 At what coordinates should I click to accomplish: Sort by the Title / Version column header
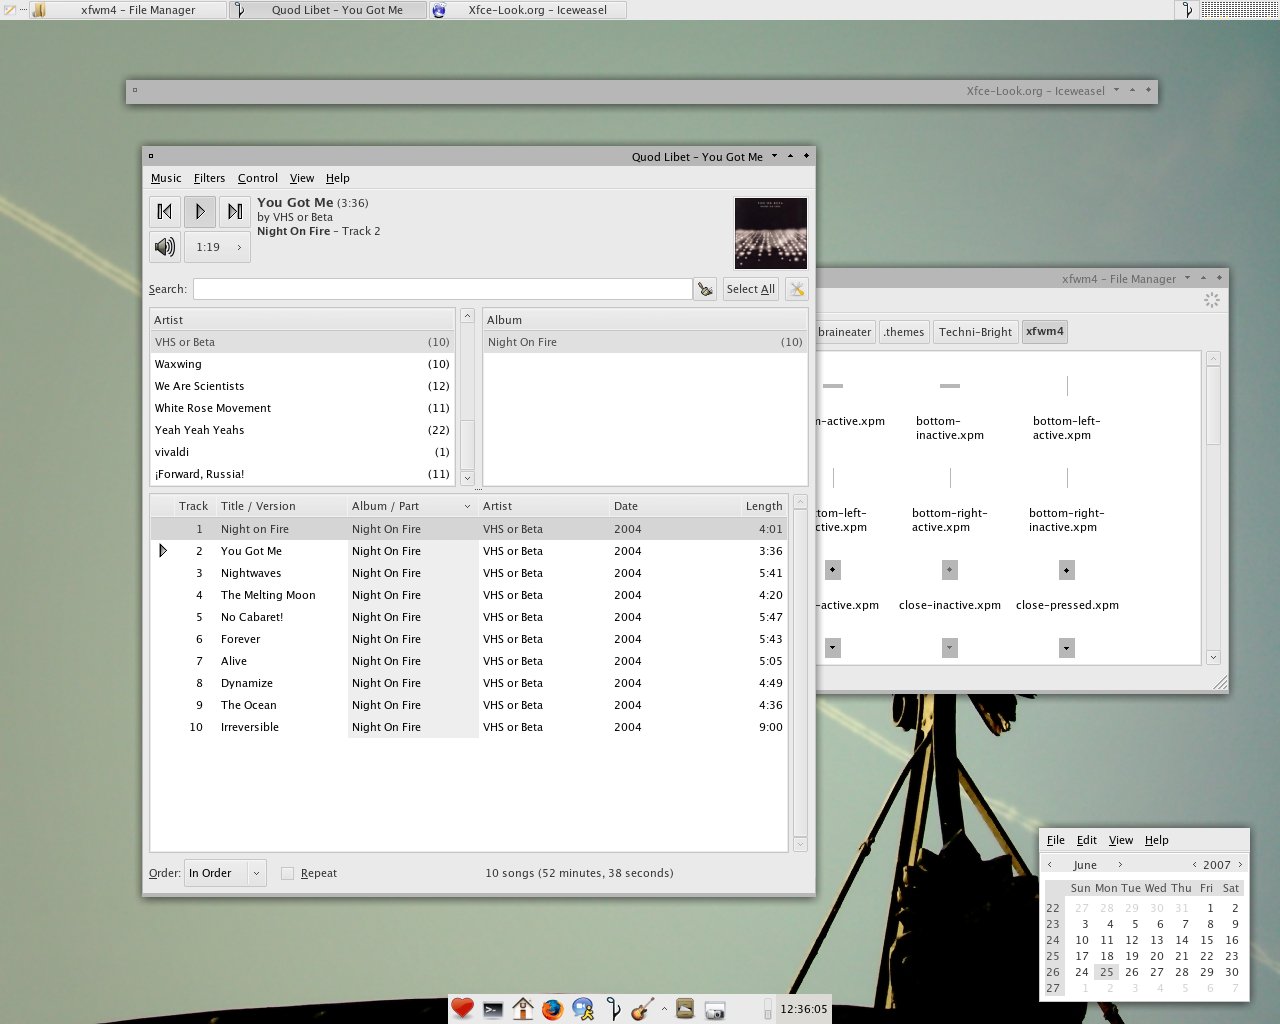(x=281, y=506)
